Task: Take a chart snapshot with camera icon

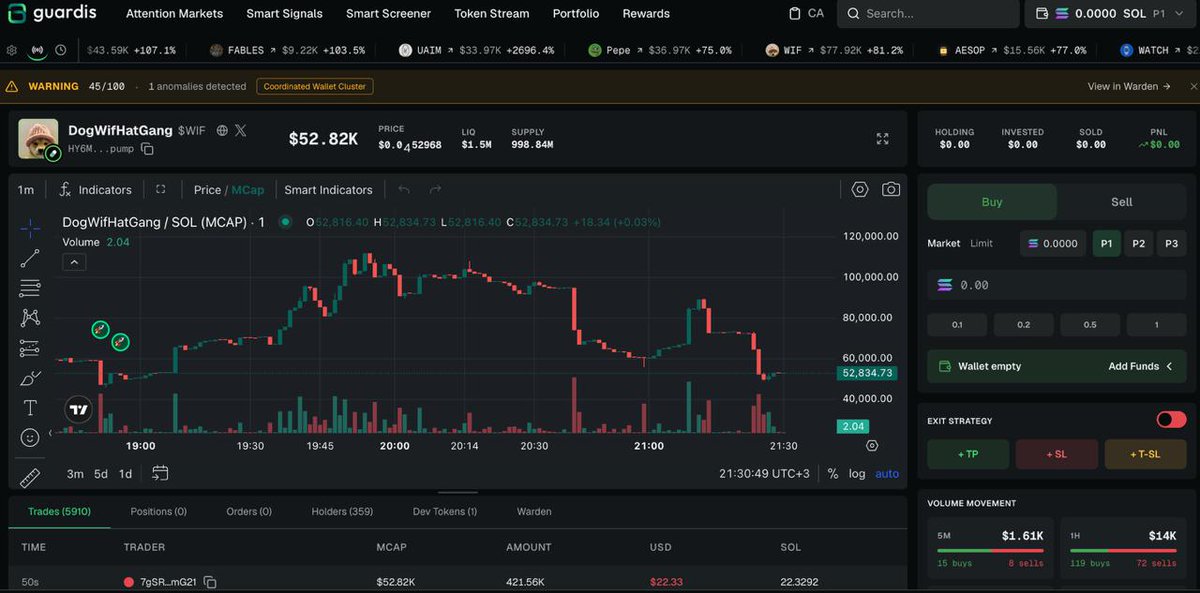Action: point(891,189)
